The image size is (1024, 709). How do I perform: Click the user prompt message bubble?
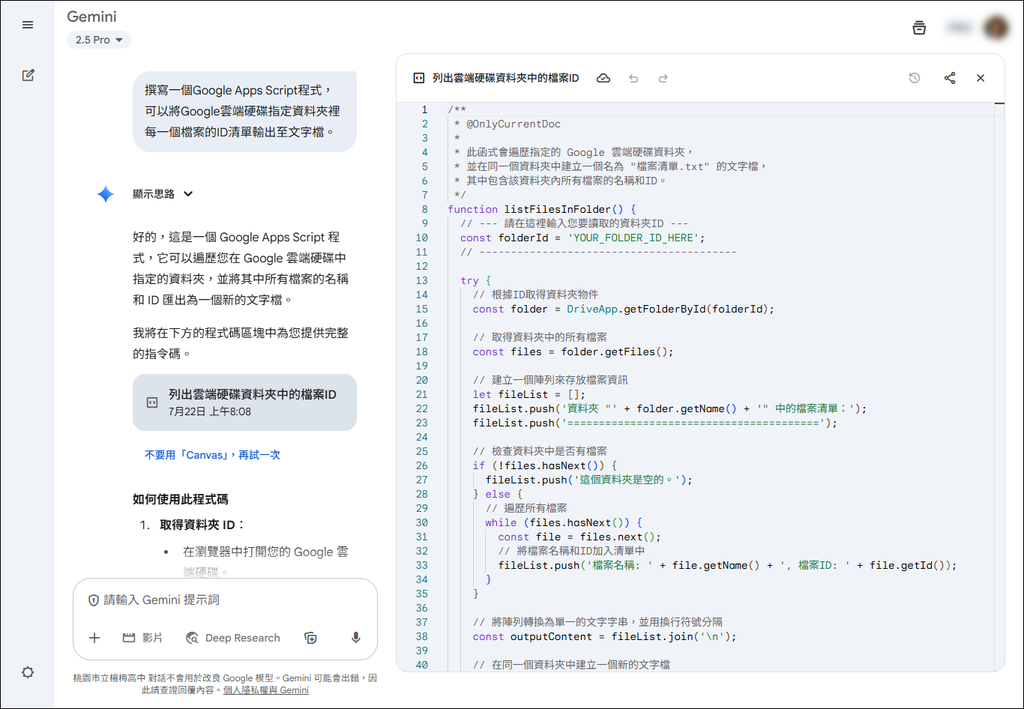[x=244, y=111]
